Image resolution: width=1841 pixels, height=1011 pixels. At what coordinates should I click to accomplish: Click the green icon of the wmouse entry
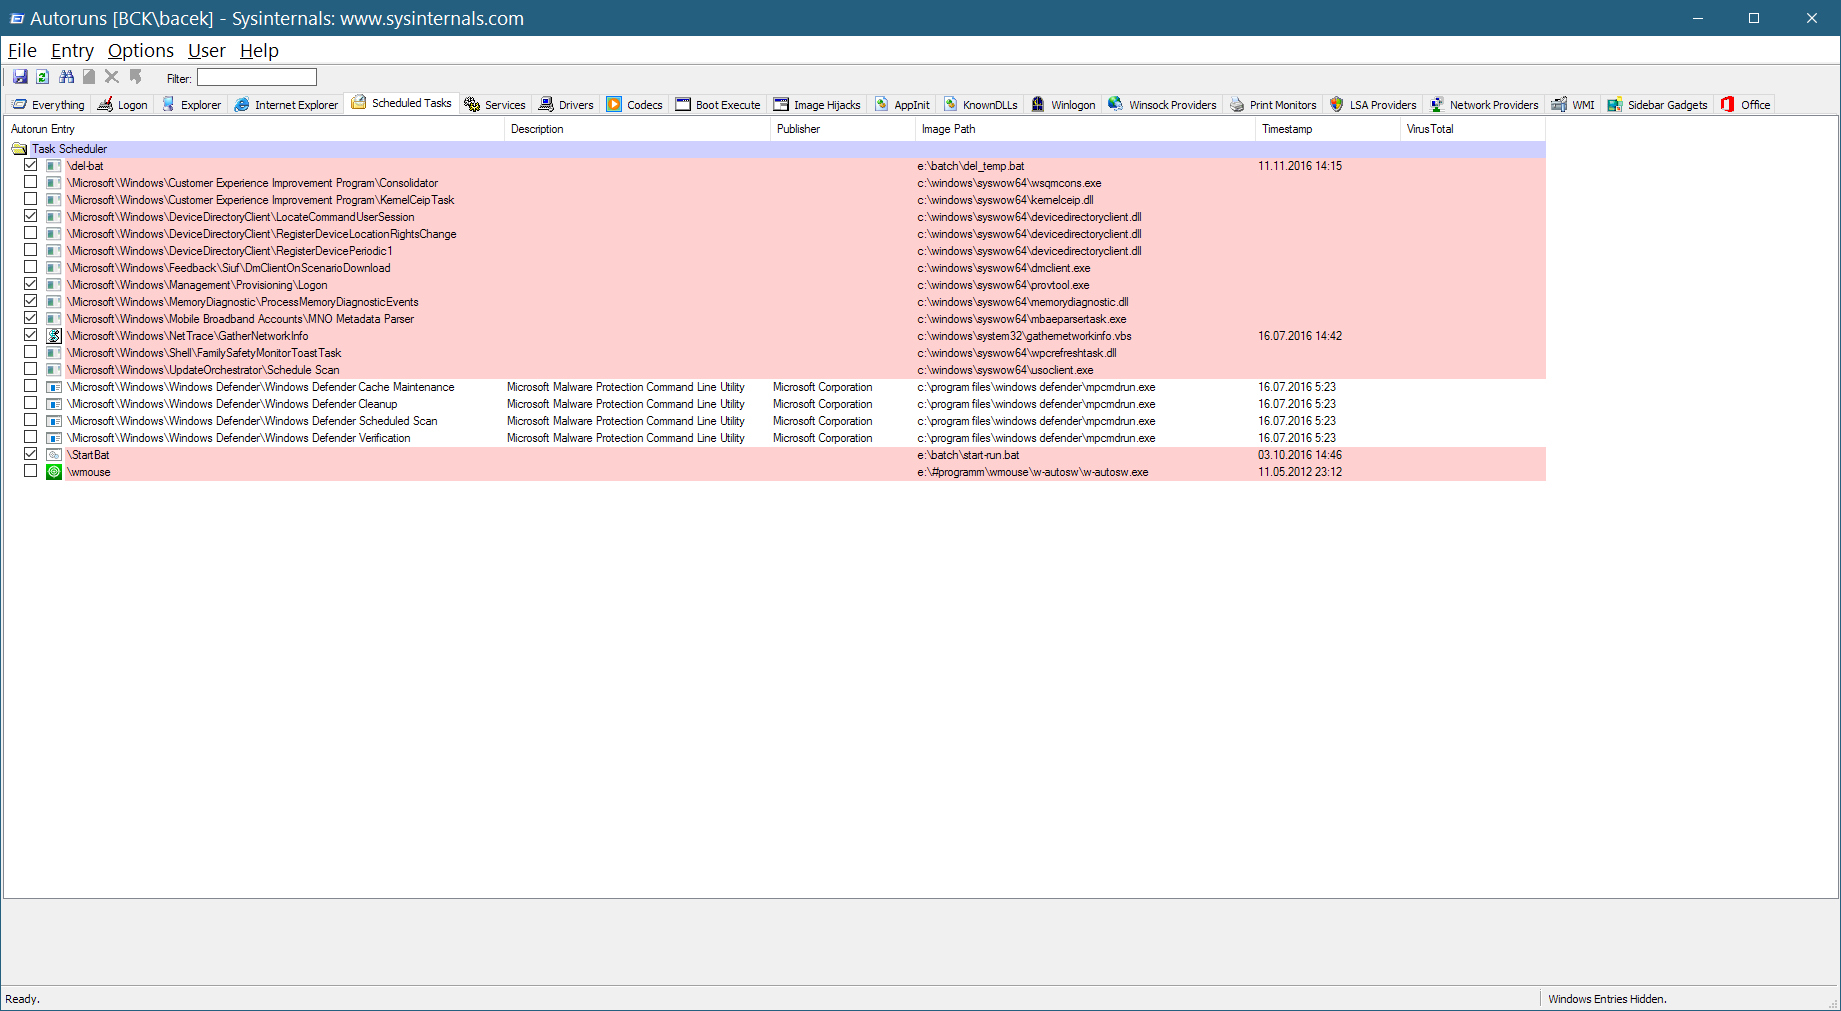54,472
